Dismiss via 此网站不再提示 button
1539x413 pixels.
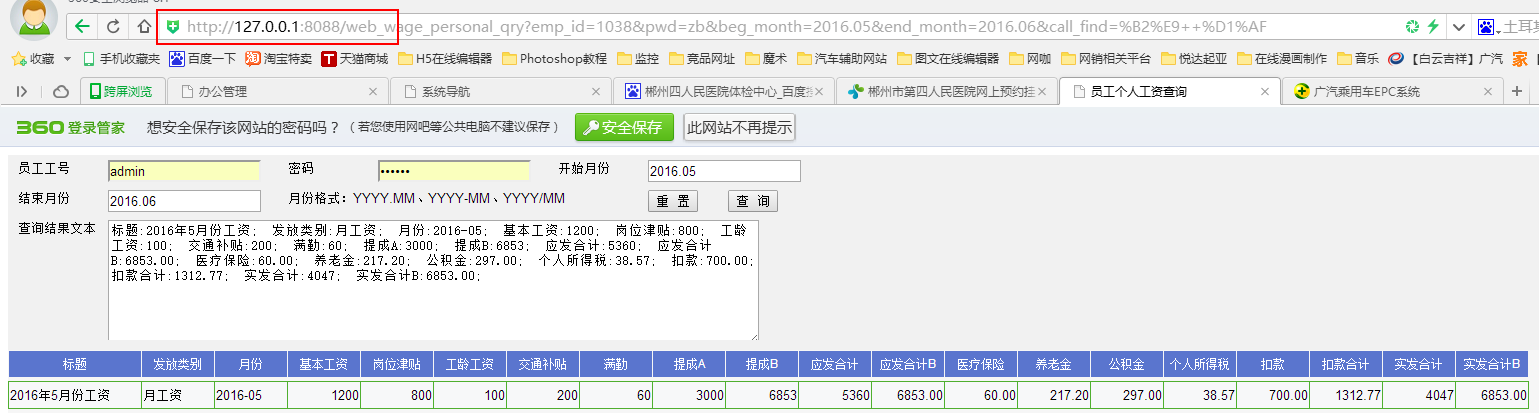tap(739, 127)
